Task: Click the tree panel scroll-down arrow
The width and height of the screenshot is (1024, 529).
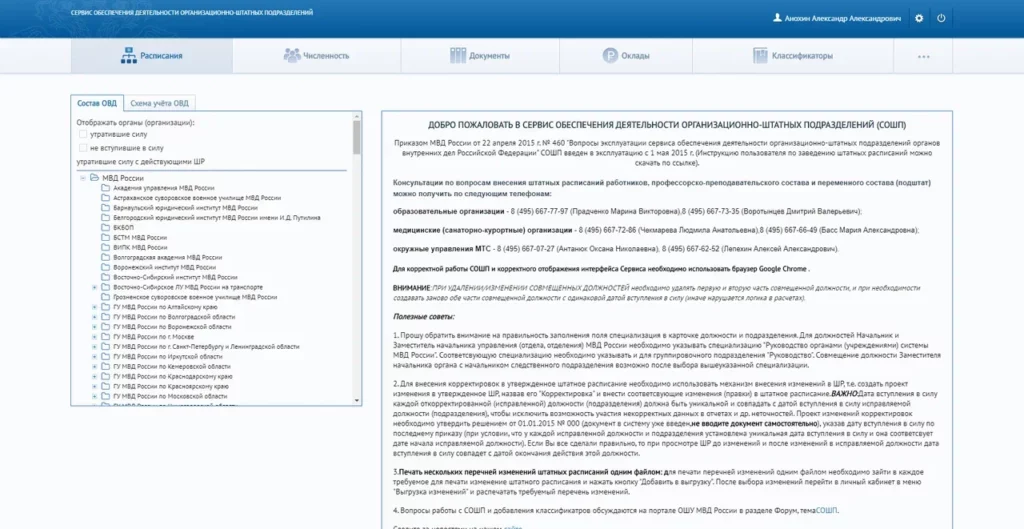Action: 357,400
